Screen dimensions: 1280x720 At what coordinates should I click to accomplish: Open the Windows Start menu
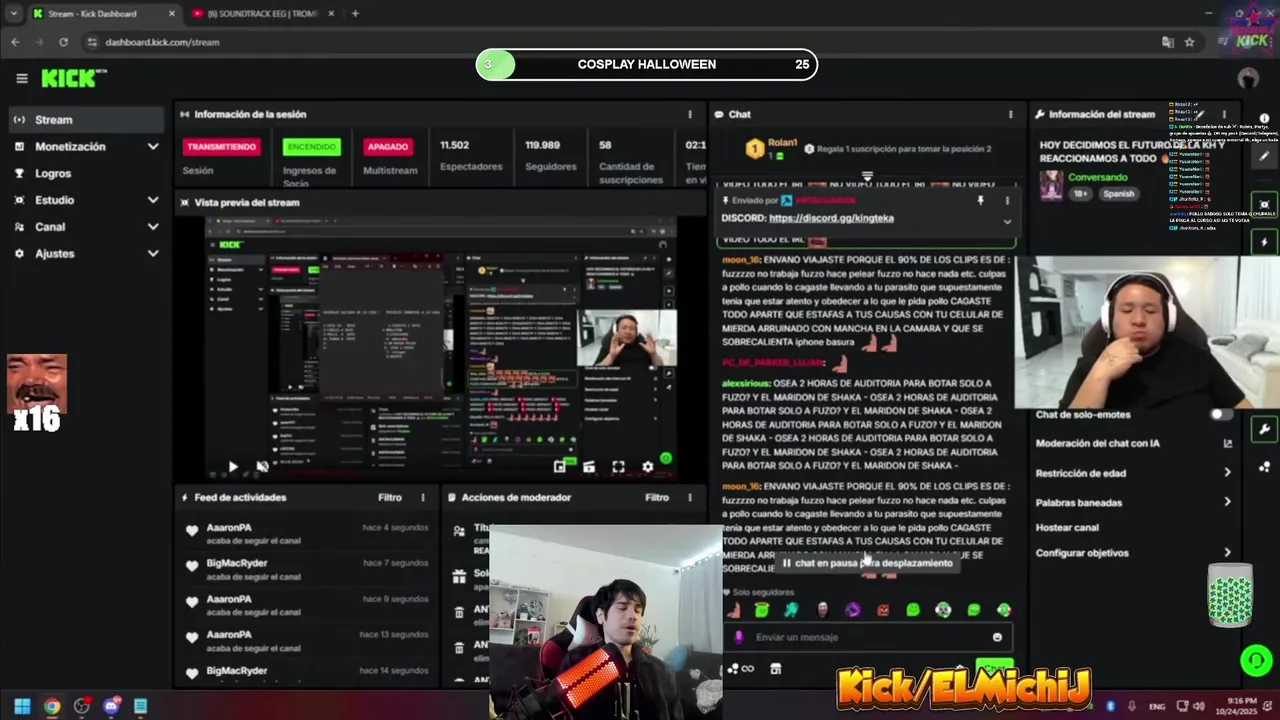tap(22, 706)
